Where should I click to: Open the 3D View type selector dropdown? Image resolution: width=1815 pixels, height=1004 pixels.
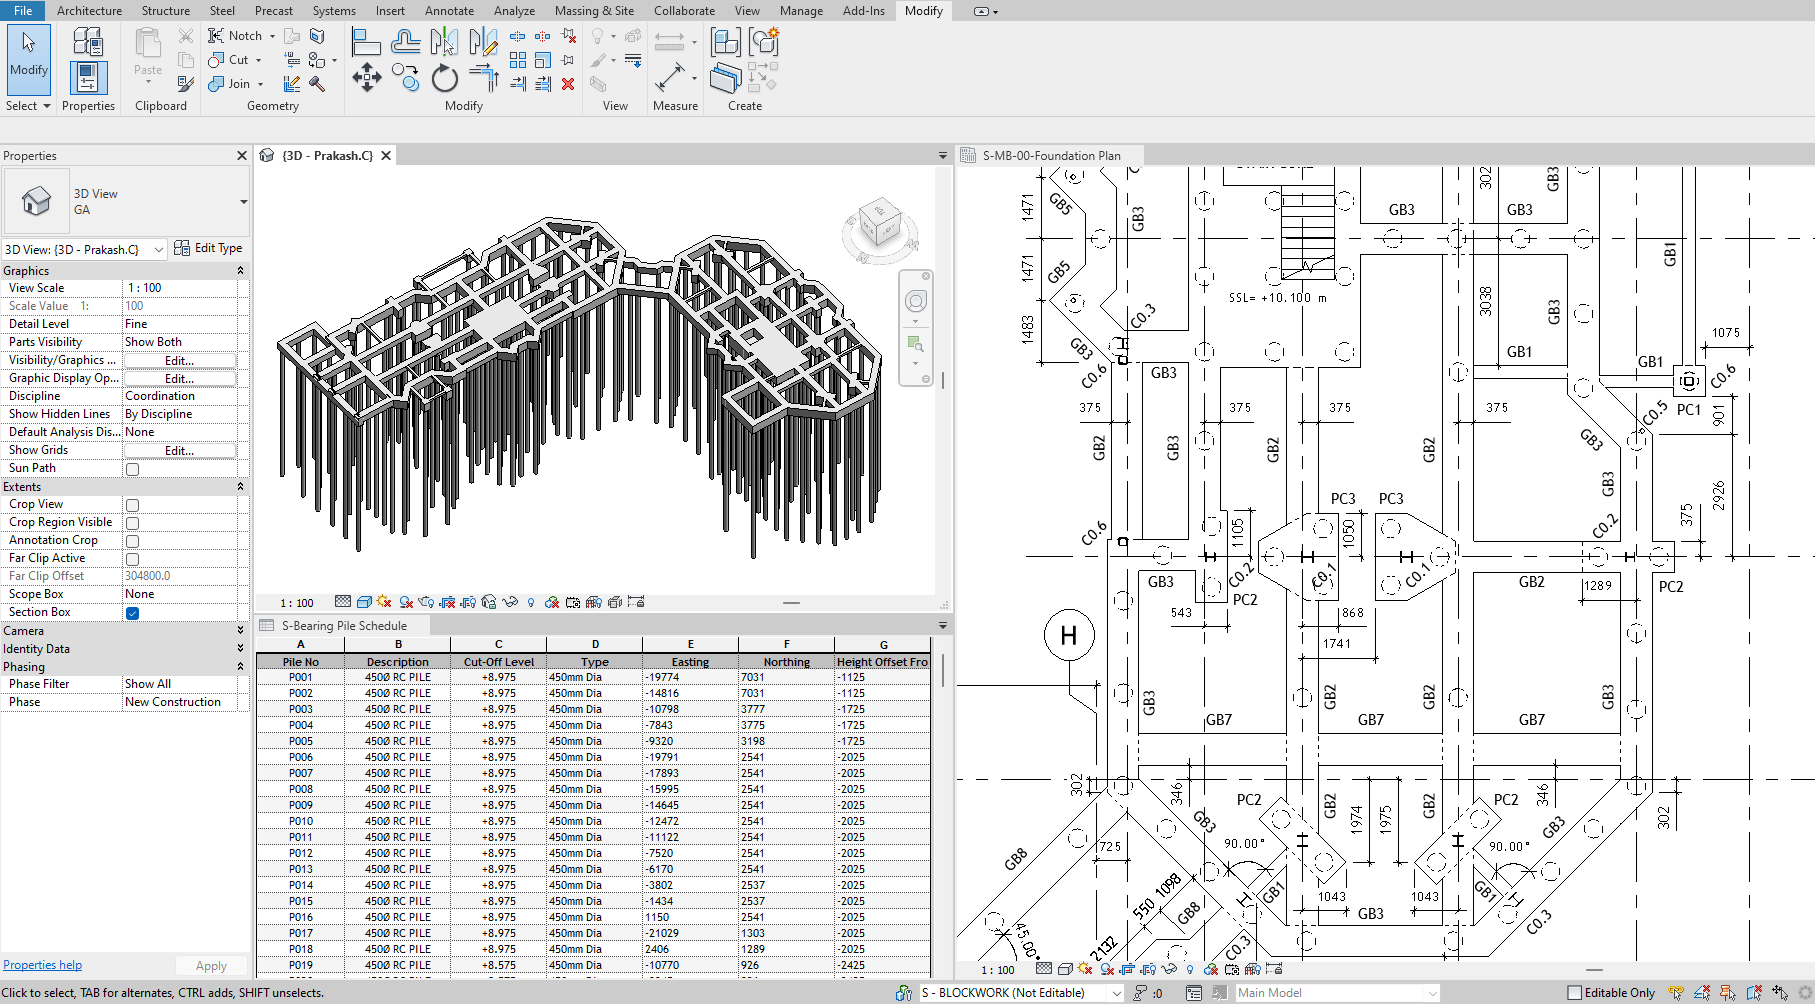point(243,202)
